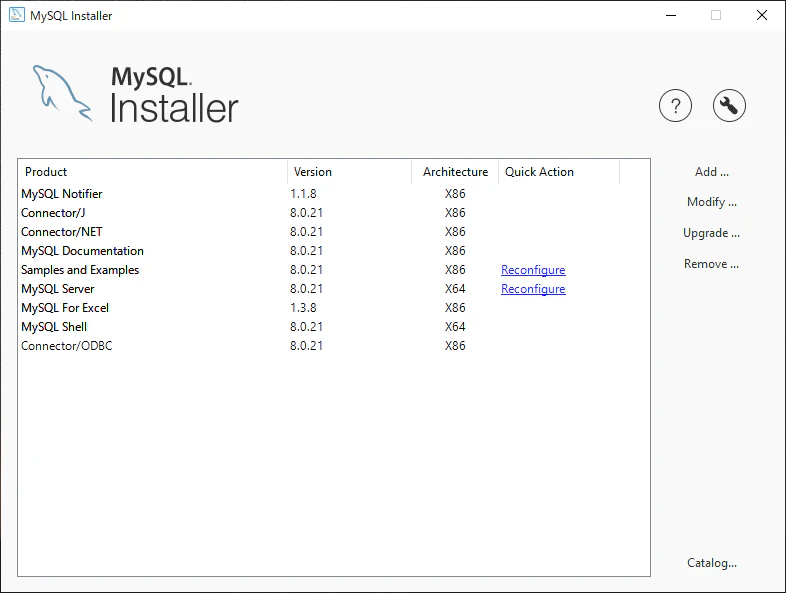Screen dimensions: 786x593
Task: Click the Remove ... button
Action: click(711, 264)
